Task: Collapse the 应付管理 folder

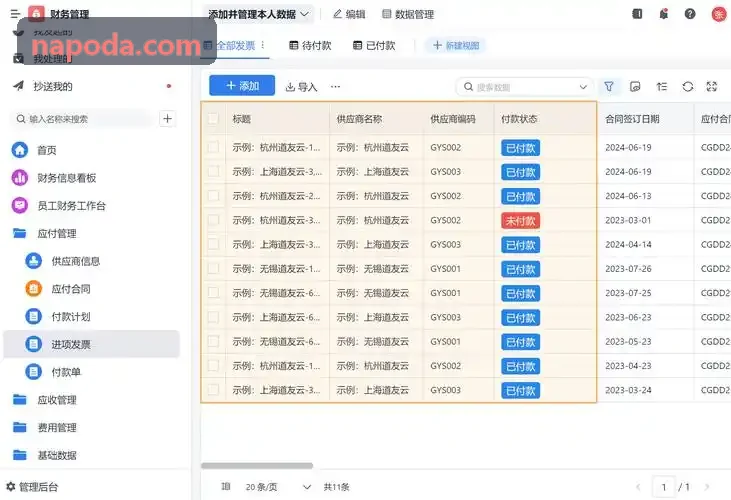Action: (20, 233)
